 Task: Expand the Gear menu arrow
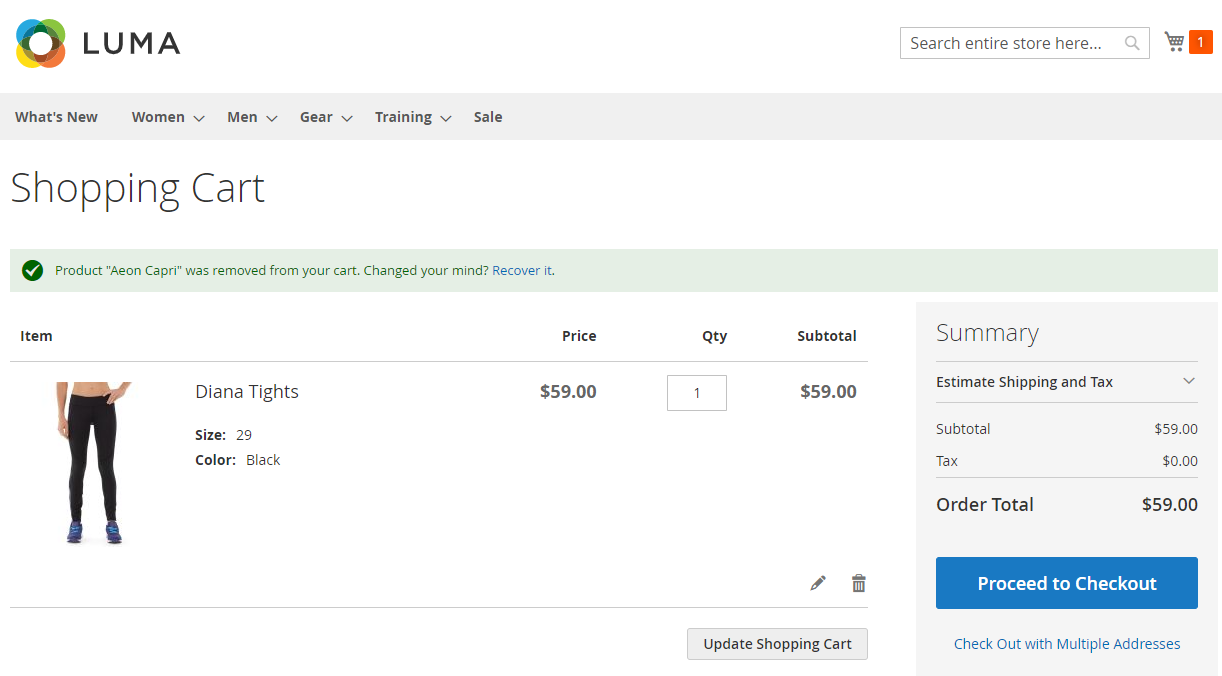(347, 118)
